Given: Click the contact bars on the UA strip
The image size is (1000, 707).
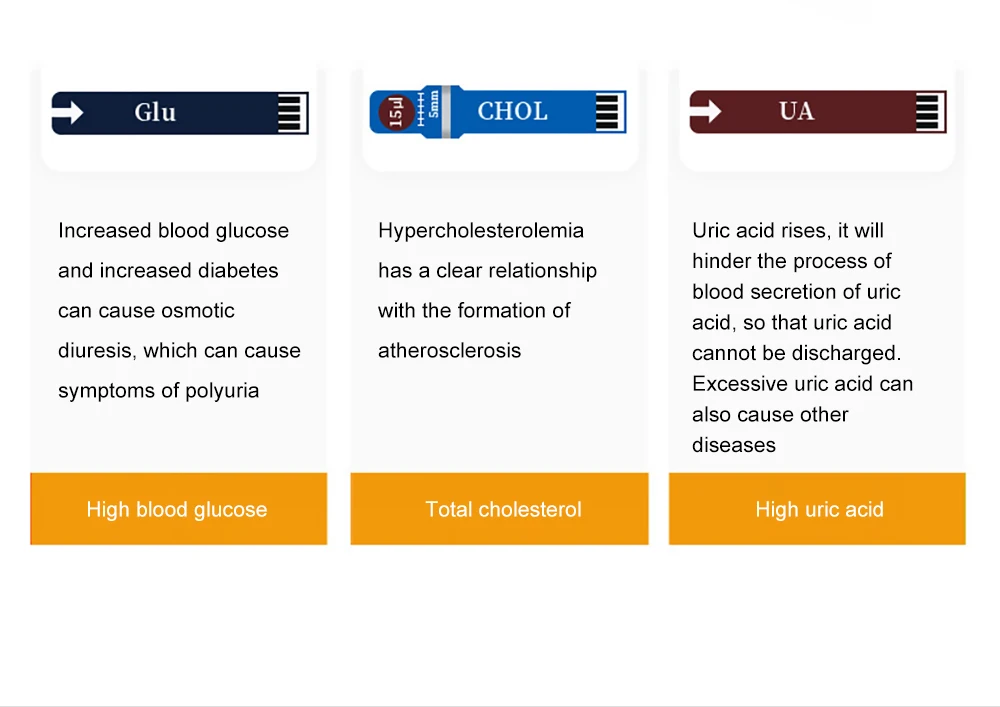Looking at the screenshot, I should click(x=927, y=111).
